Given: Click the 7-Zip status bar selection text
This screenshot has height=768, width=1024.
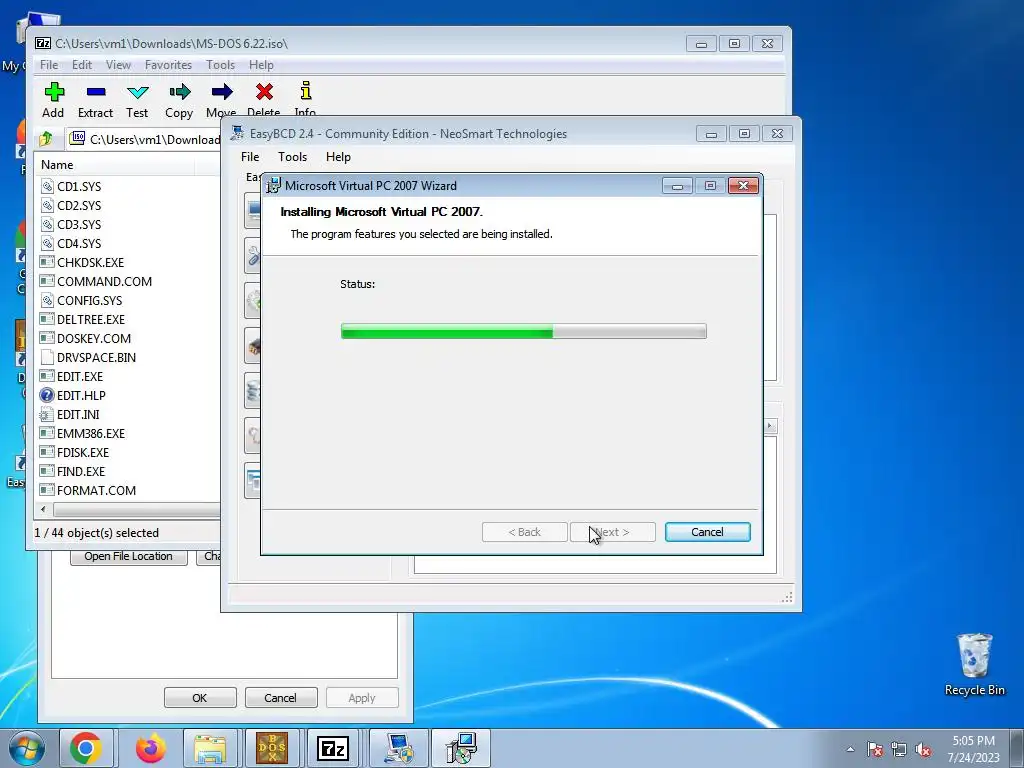Looking at the screenshot, I should (x=97, y=533).
